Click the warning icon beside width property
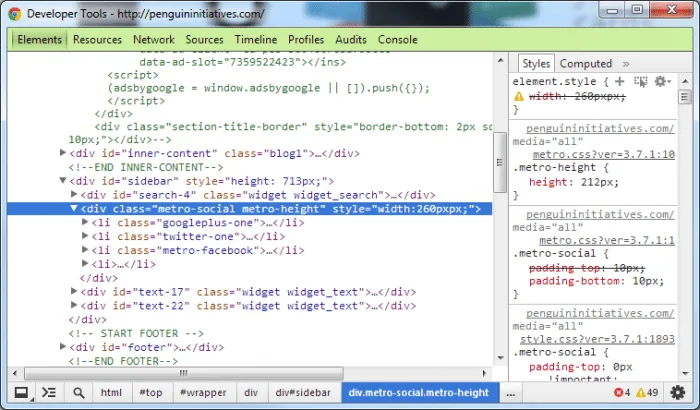 point(518,96)
